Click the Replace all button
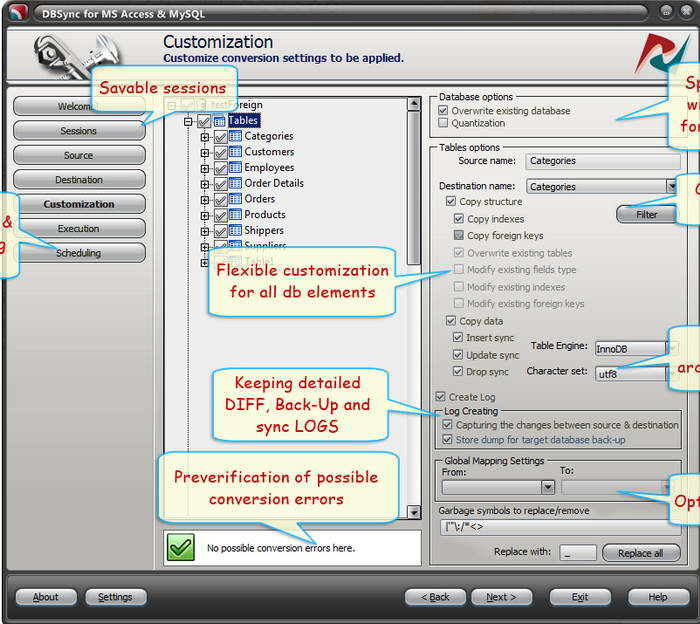 pos(641,553)
